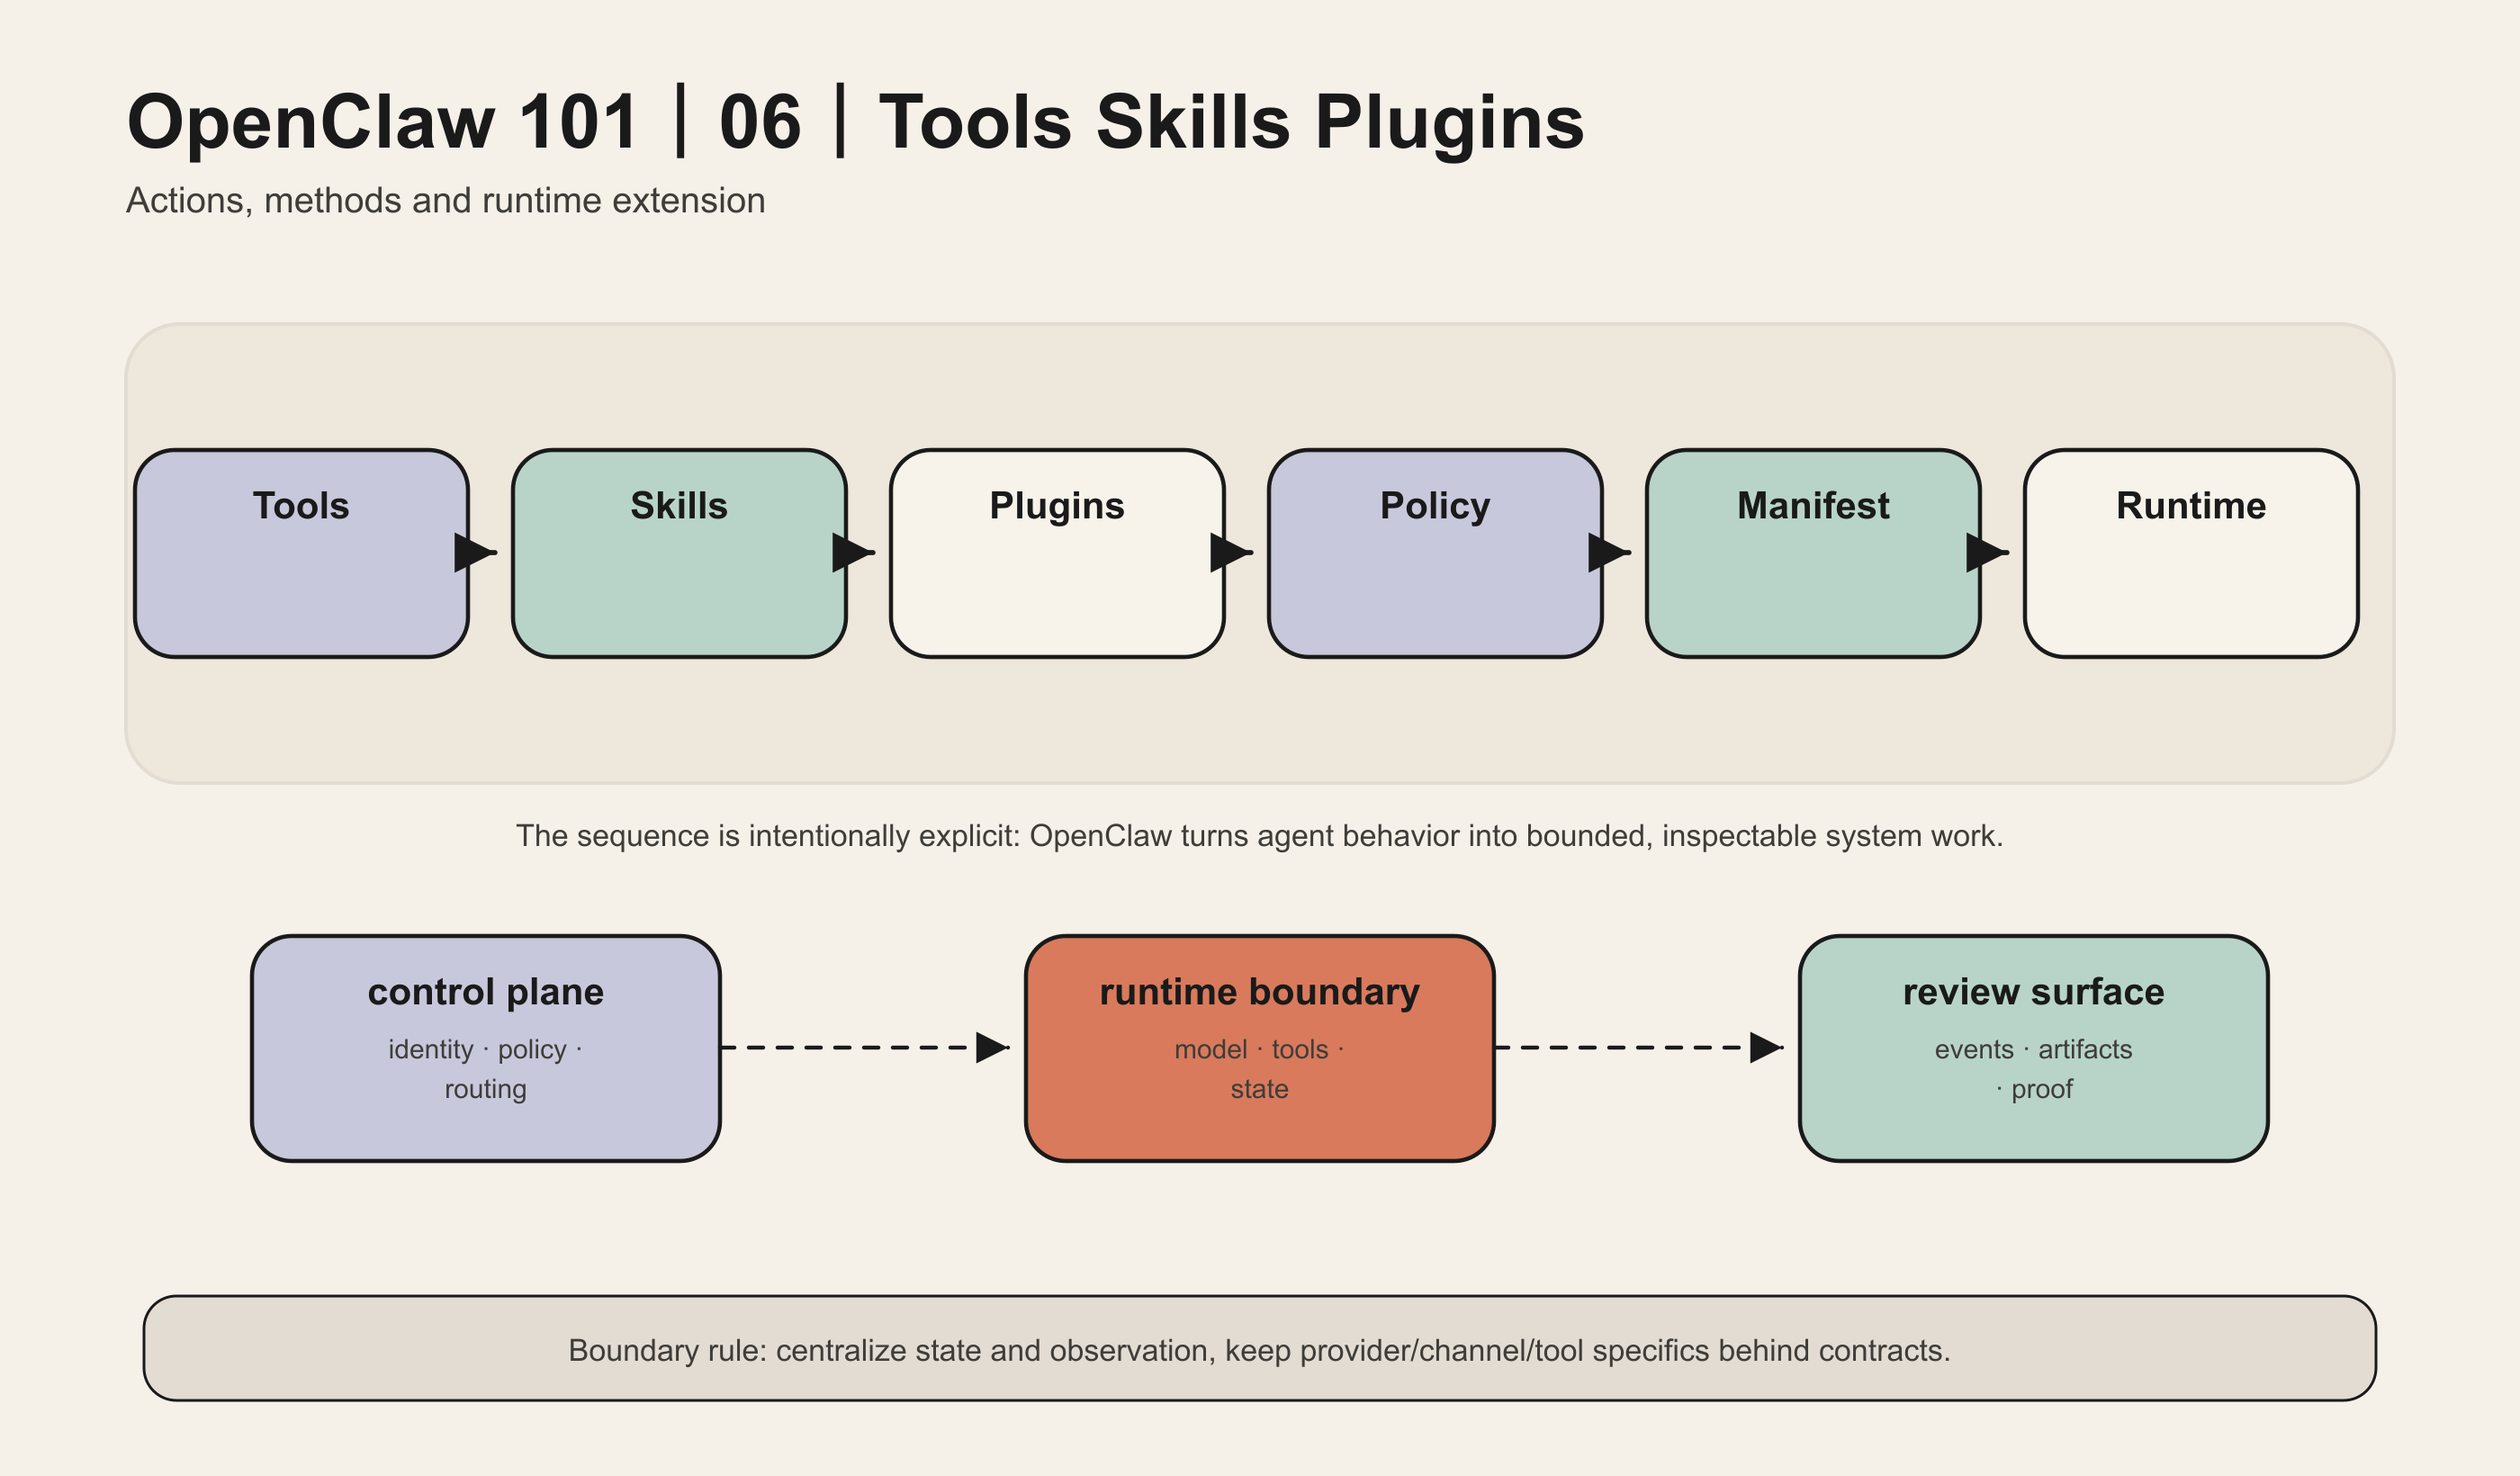This screenshot has width=2520, height=1476.
Task: Click 'model · tools · state' text
Action: 1260,1069
